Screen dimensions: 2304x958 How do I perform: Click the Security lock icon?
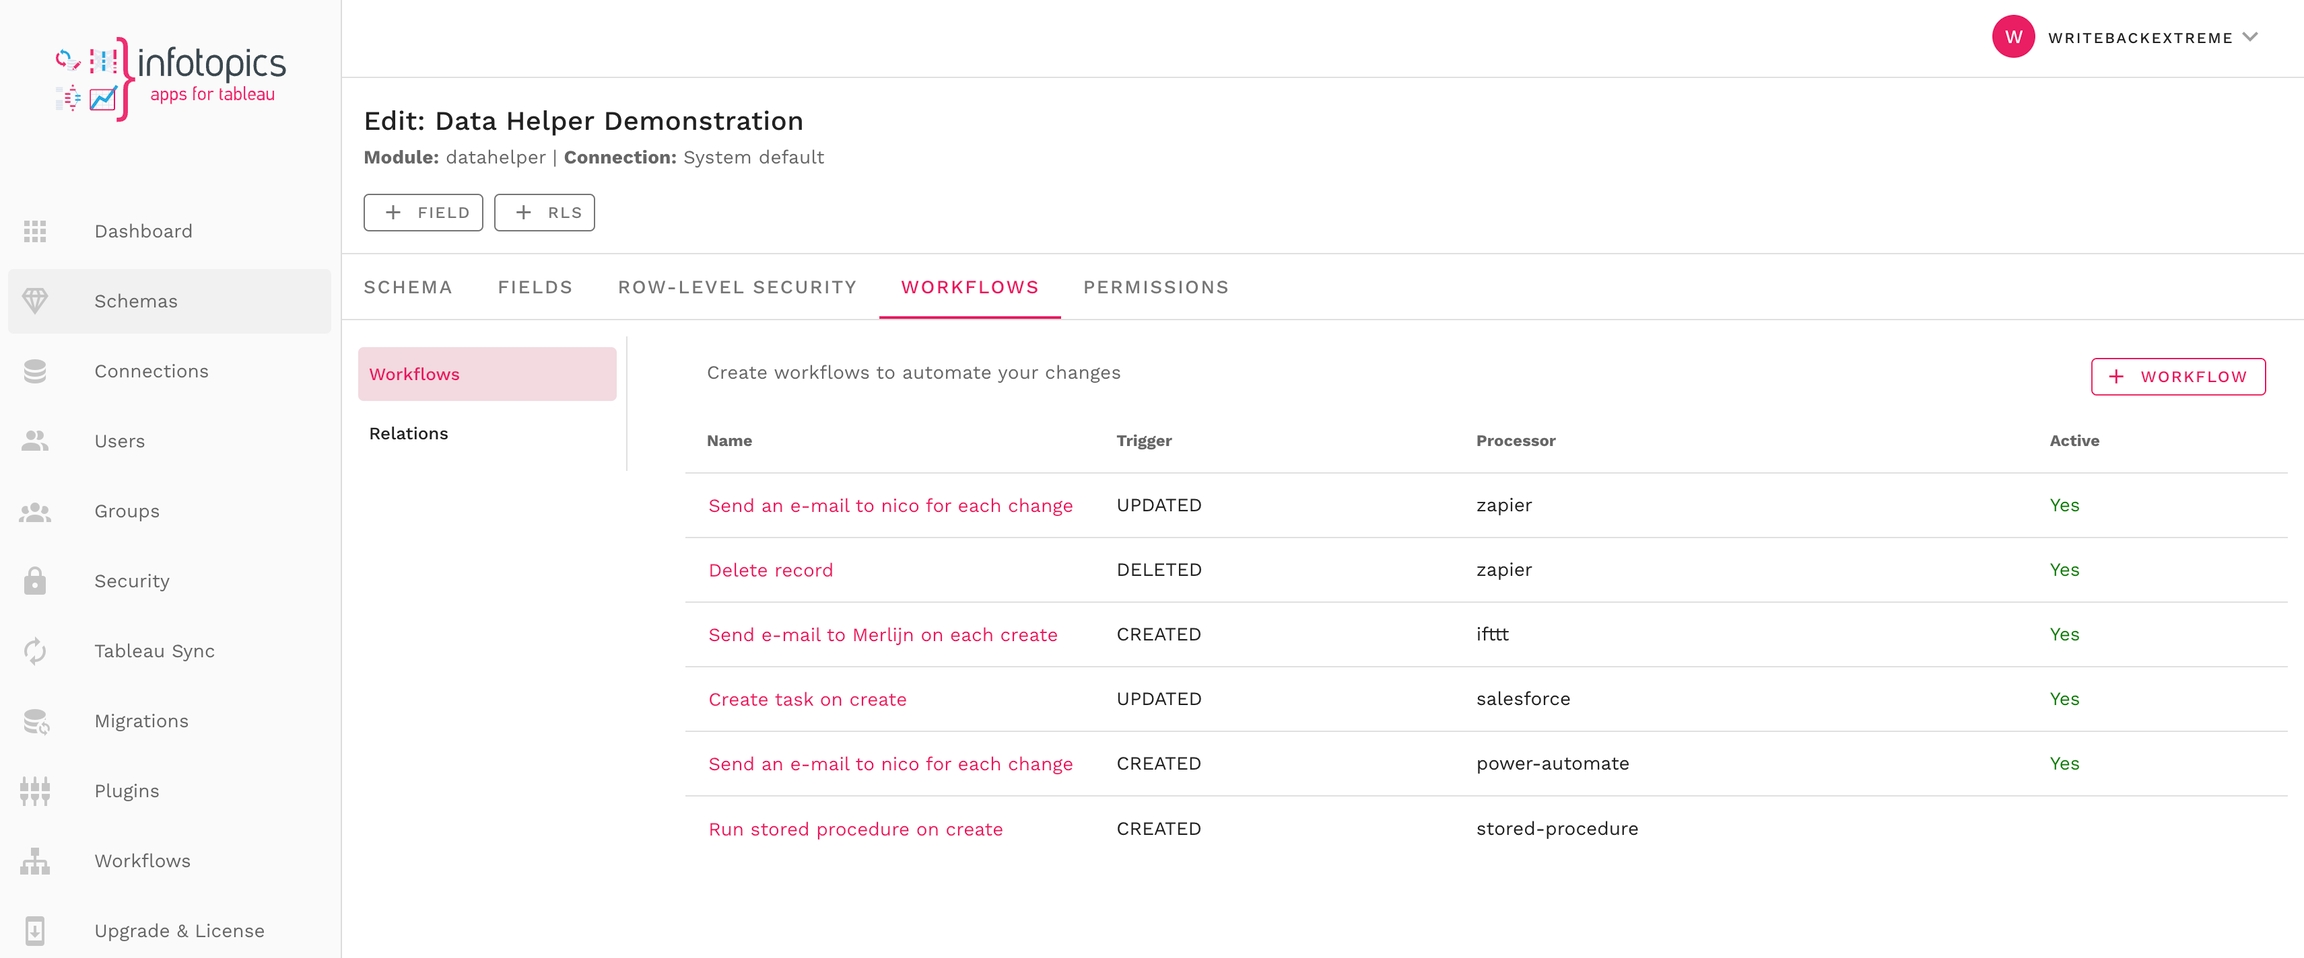[35, 581]
